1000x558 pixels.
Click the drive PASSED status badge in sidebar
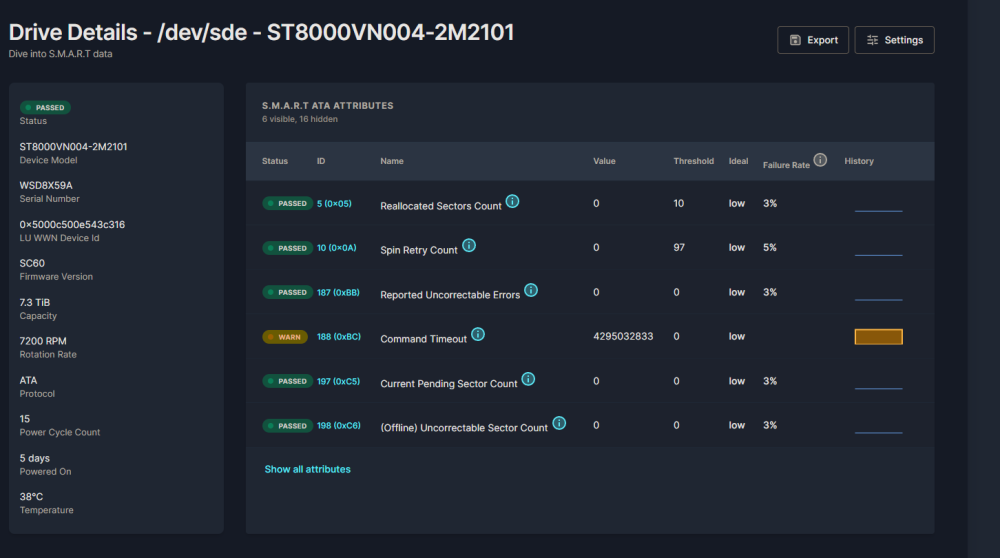(x=45, y=107)
